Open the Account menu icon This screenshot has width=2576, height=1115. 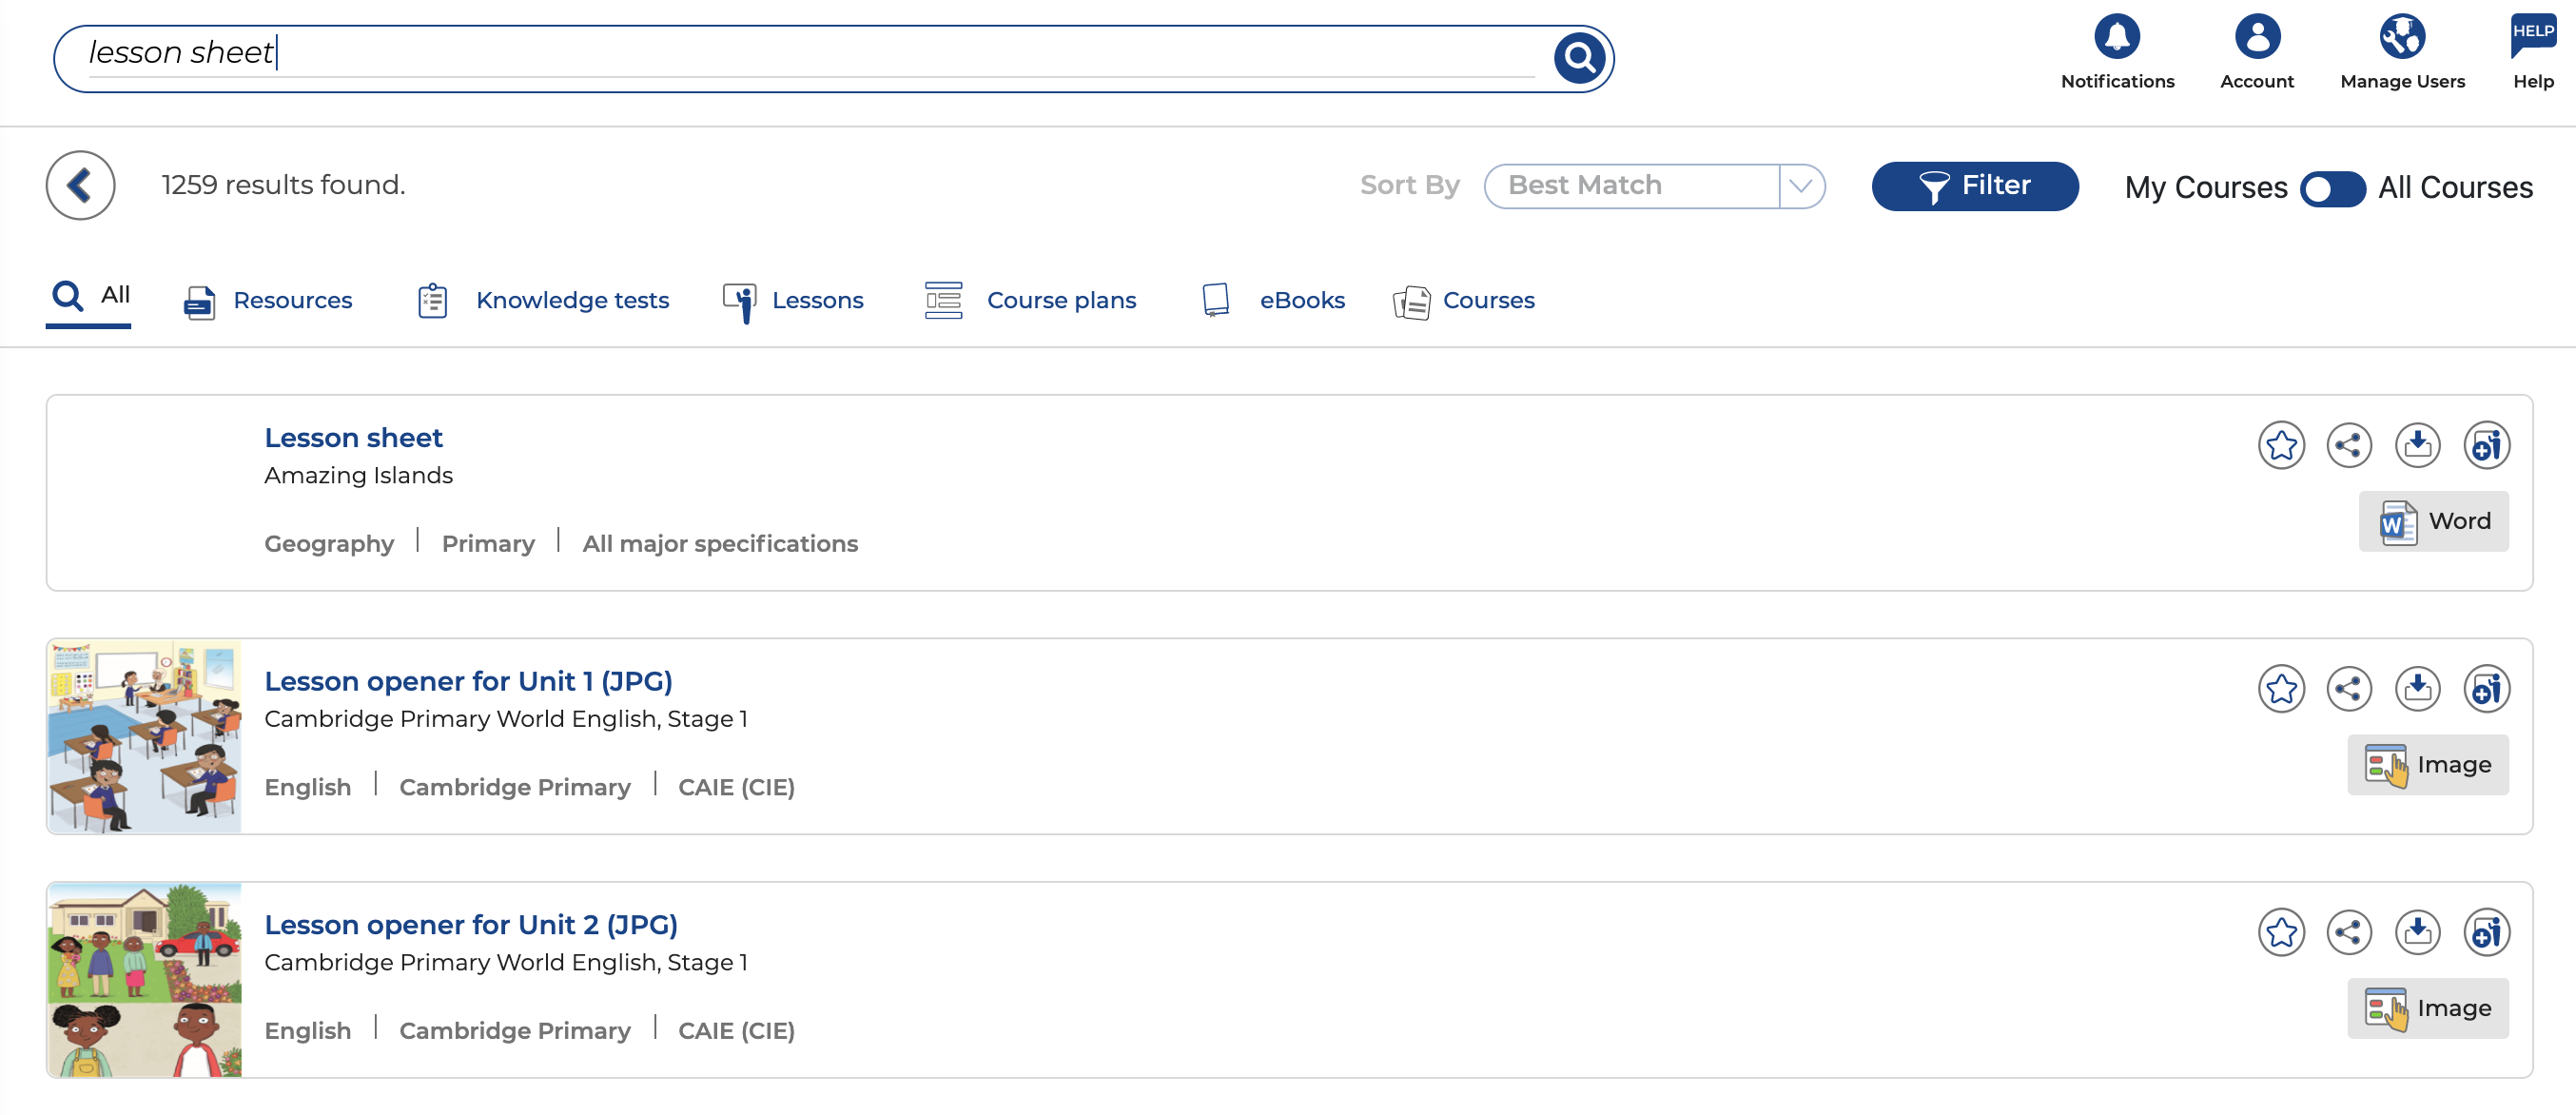pos(2256,37)
